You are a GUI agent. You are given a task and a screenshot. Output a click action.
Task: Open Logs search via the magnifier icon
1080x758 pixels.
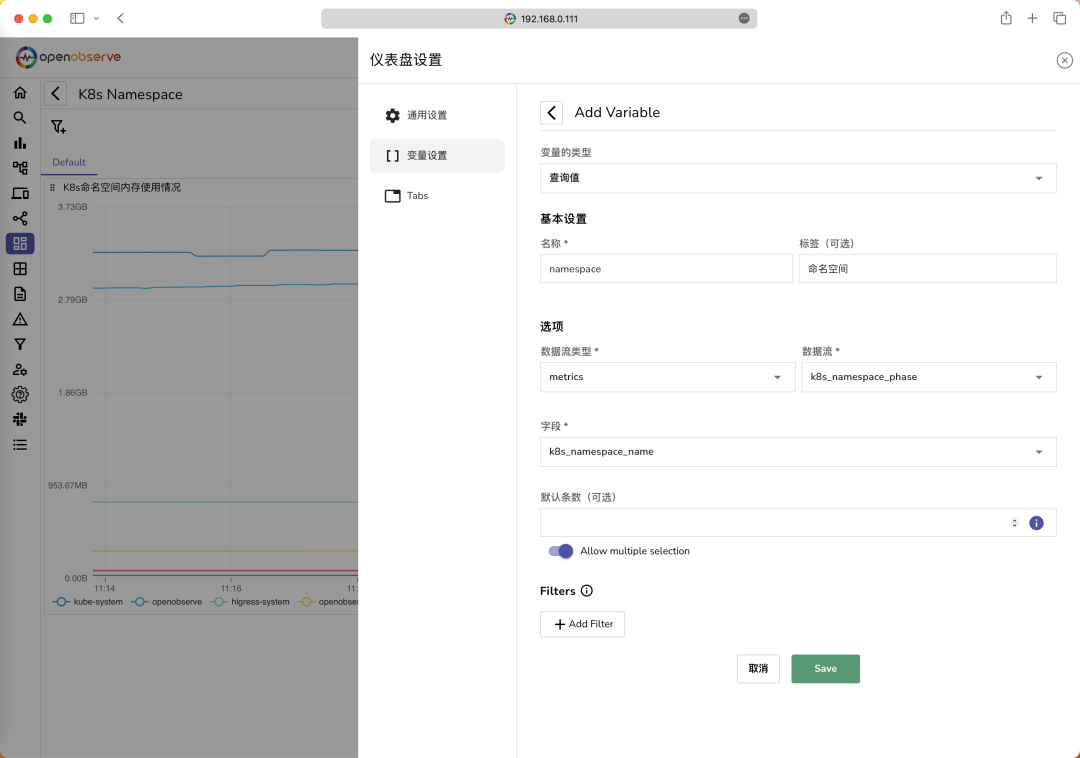(x=20, y=118)
